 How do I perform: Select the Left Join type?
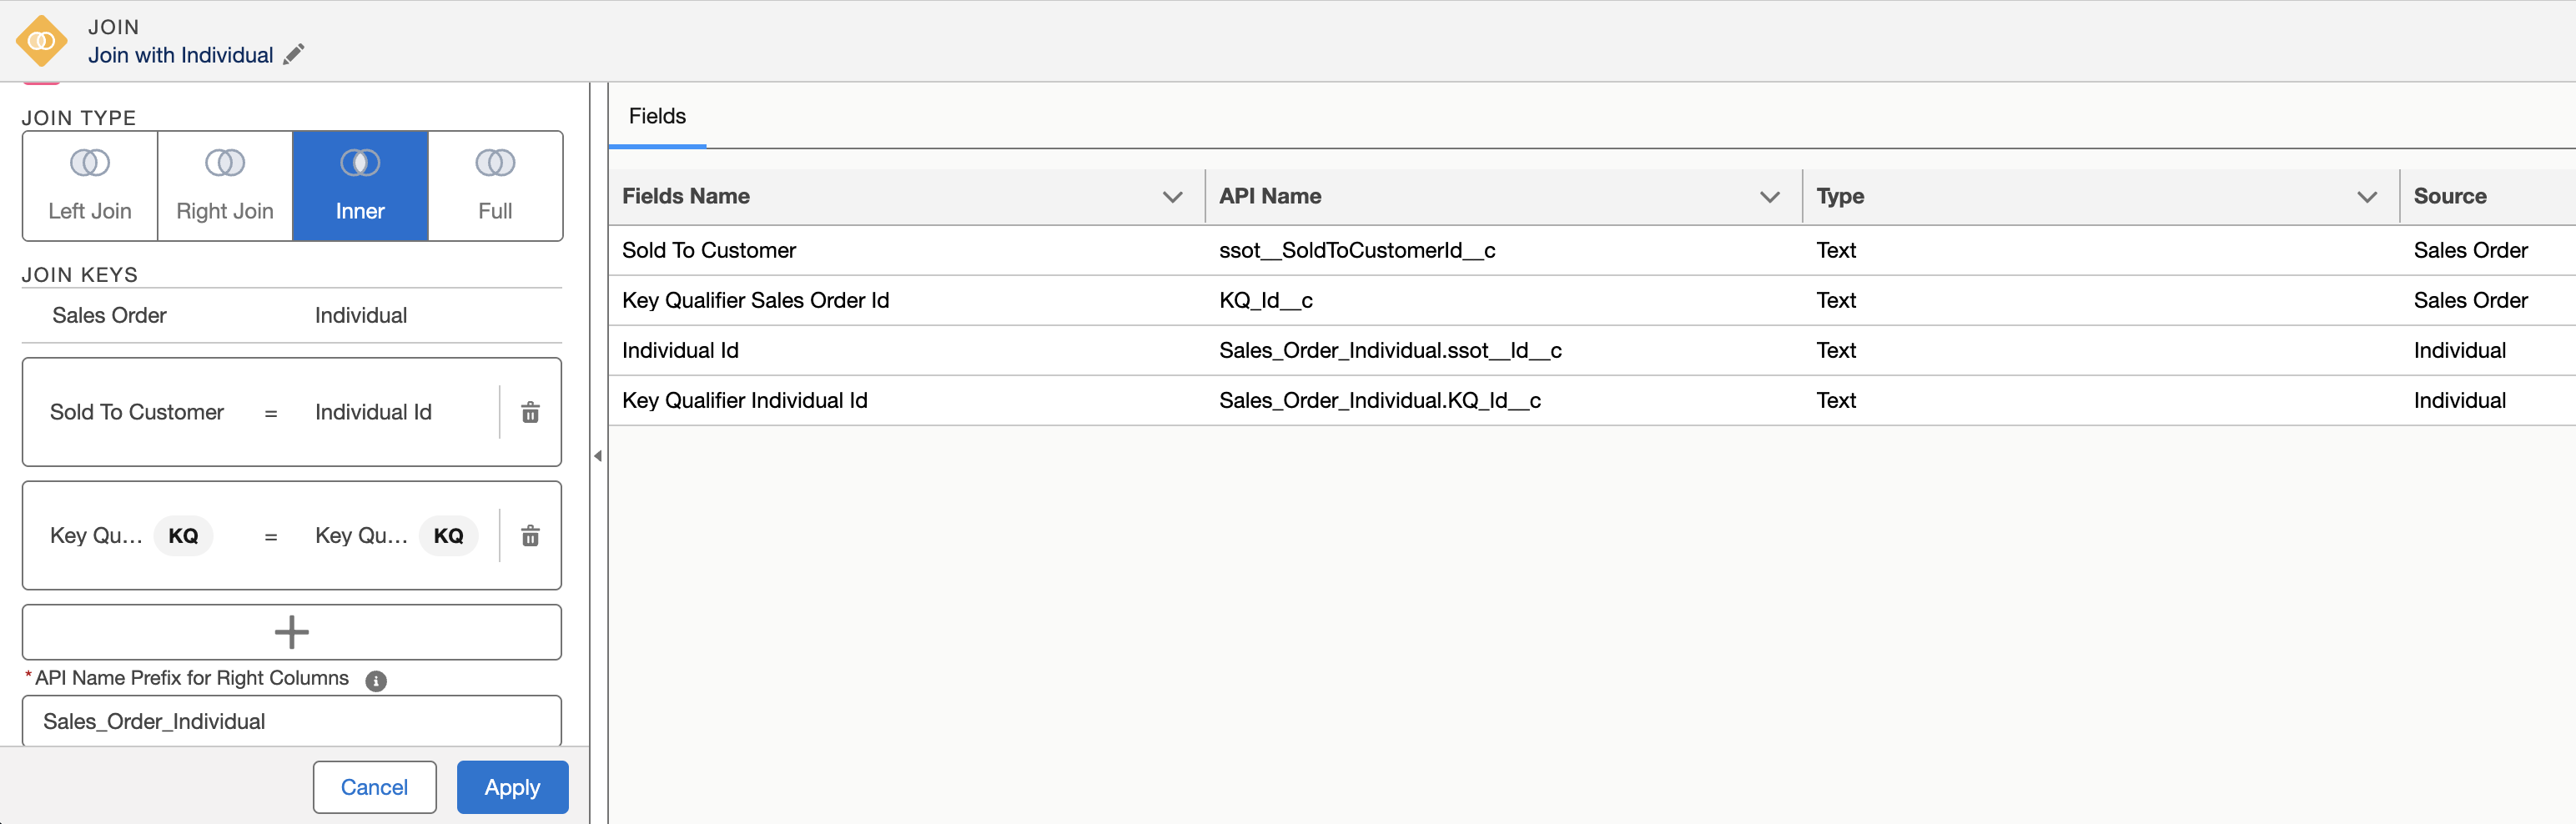tap(89, 185)
